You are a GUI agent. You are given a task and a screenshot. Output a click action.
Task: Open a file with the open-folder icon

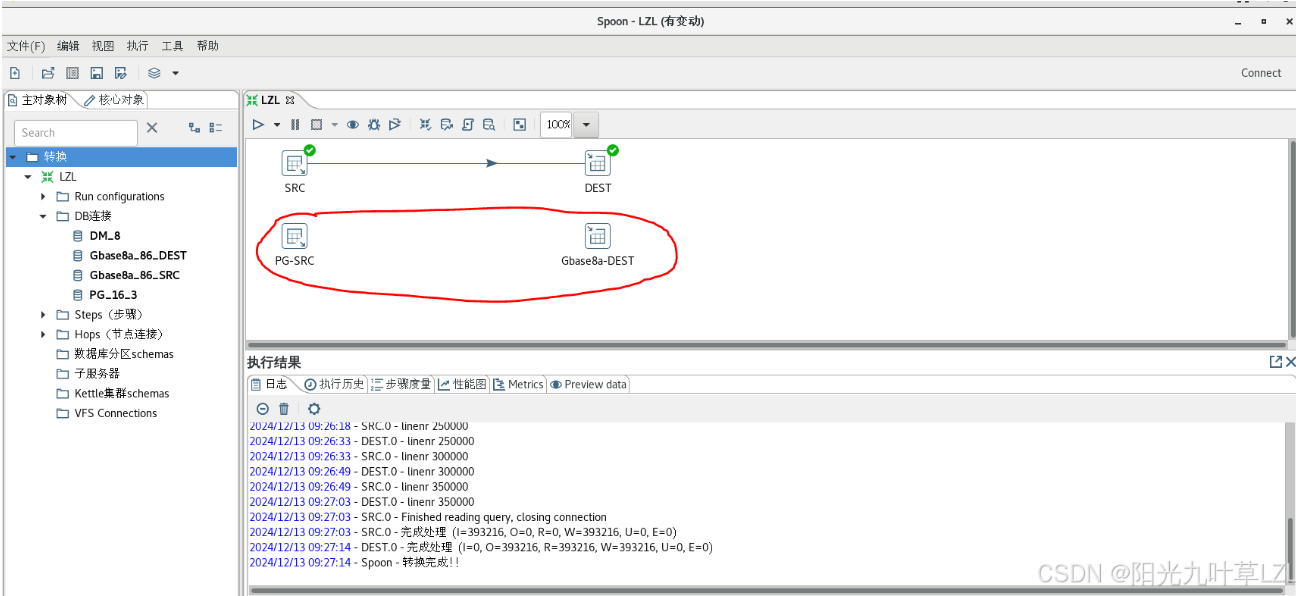tap(48, 73)
